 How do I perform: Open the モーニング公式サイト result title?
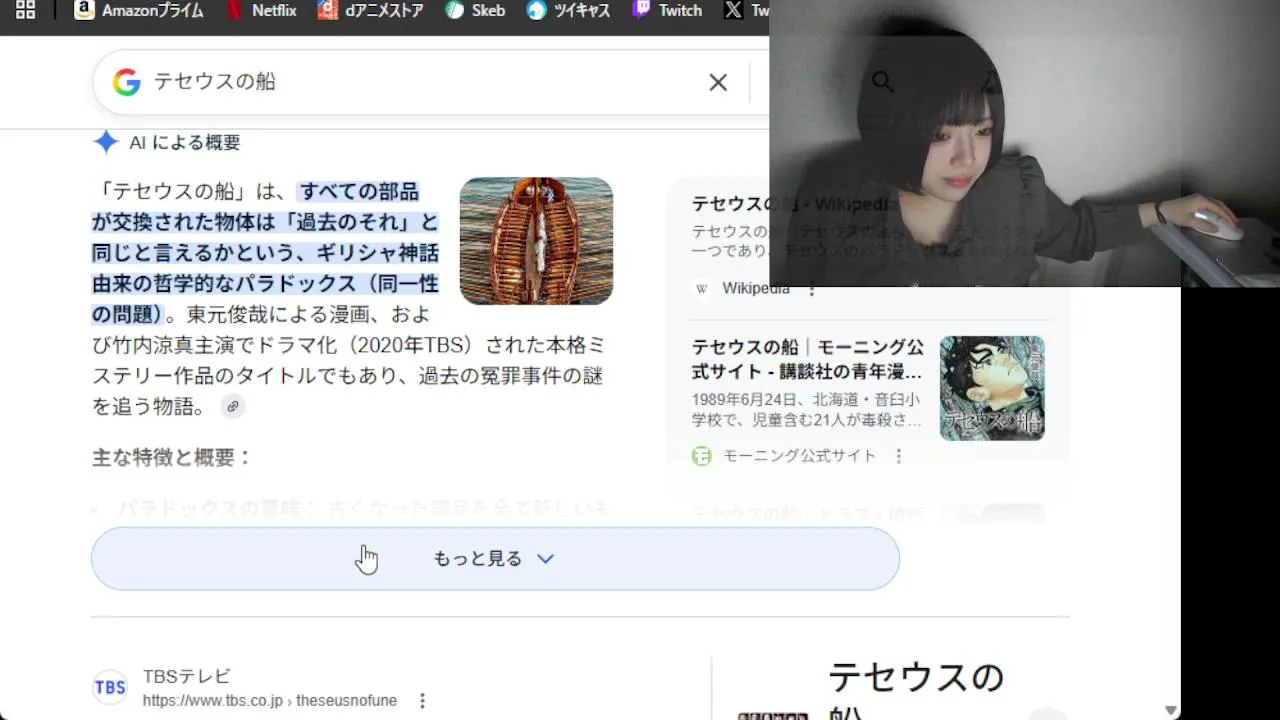tap(808, 360)
